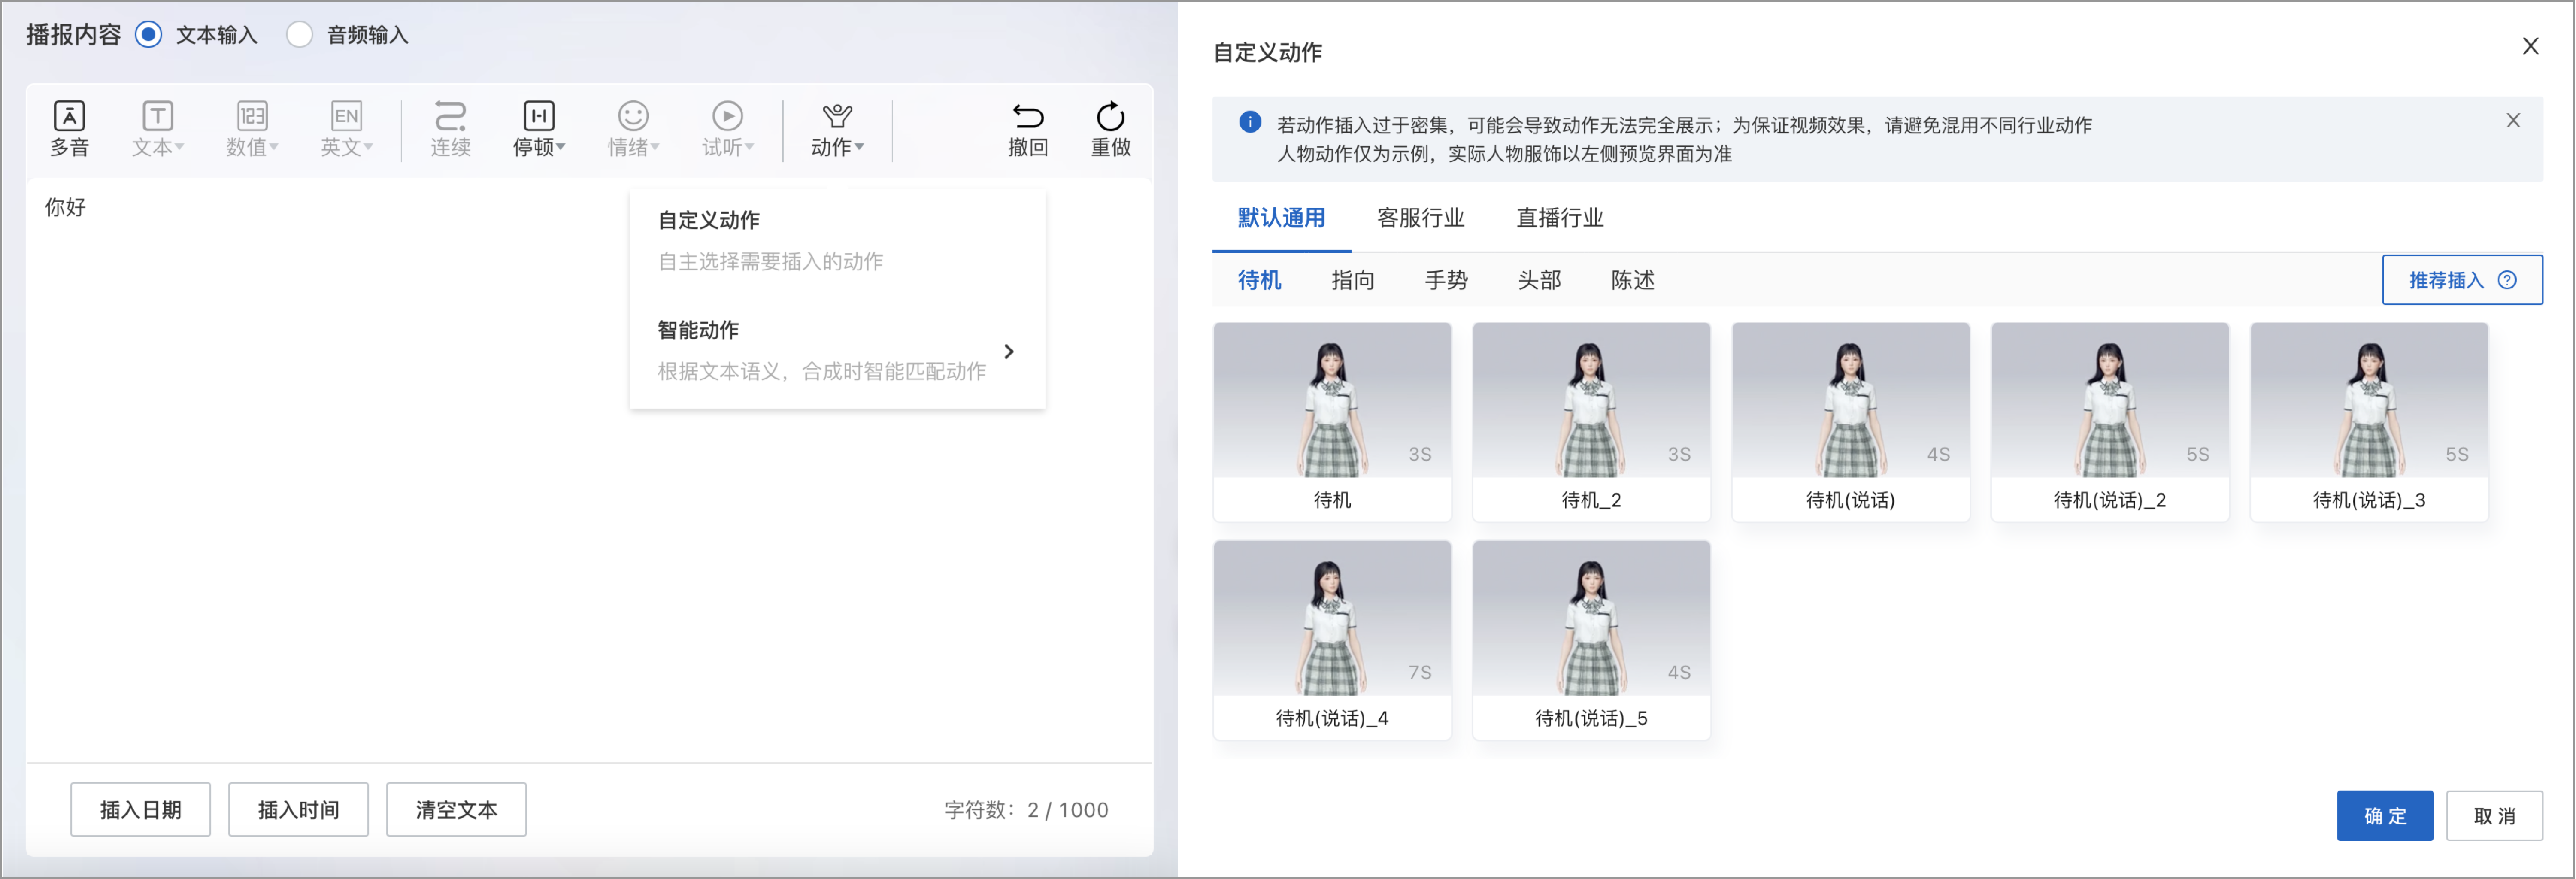Click the 清空文本 button
This screenshot has width=2576, height=879.
point(456,809)
